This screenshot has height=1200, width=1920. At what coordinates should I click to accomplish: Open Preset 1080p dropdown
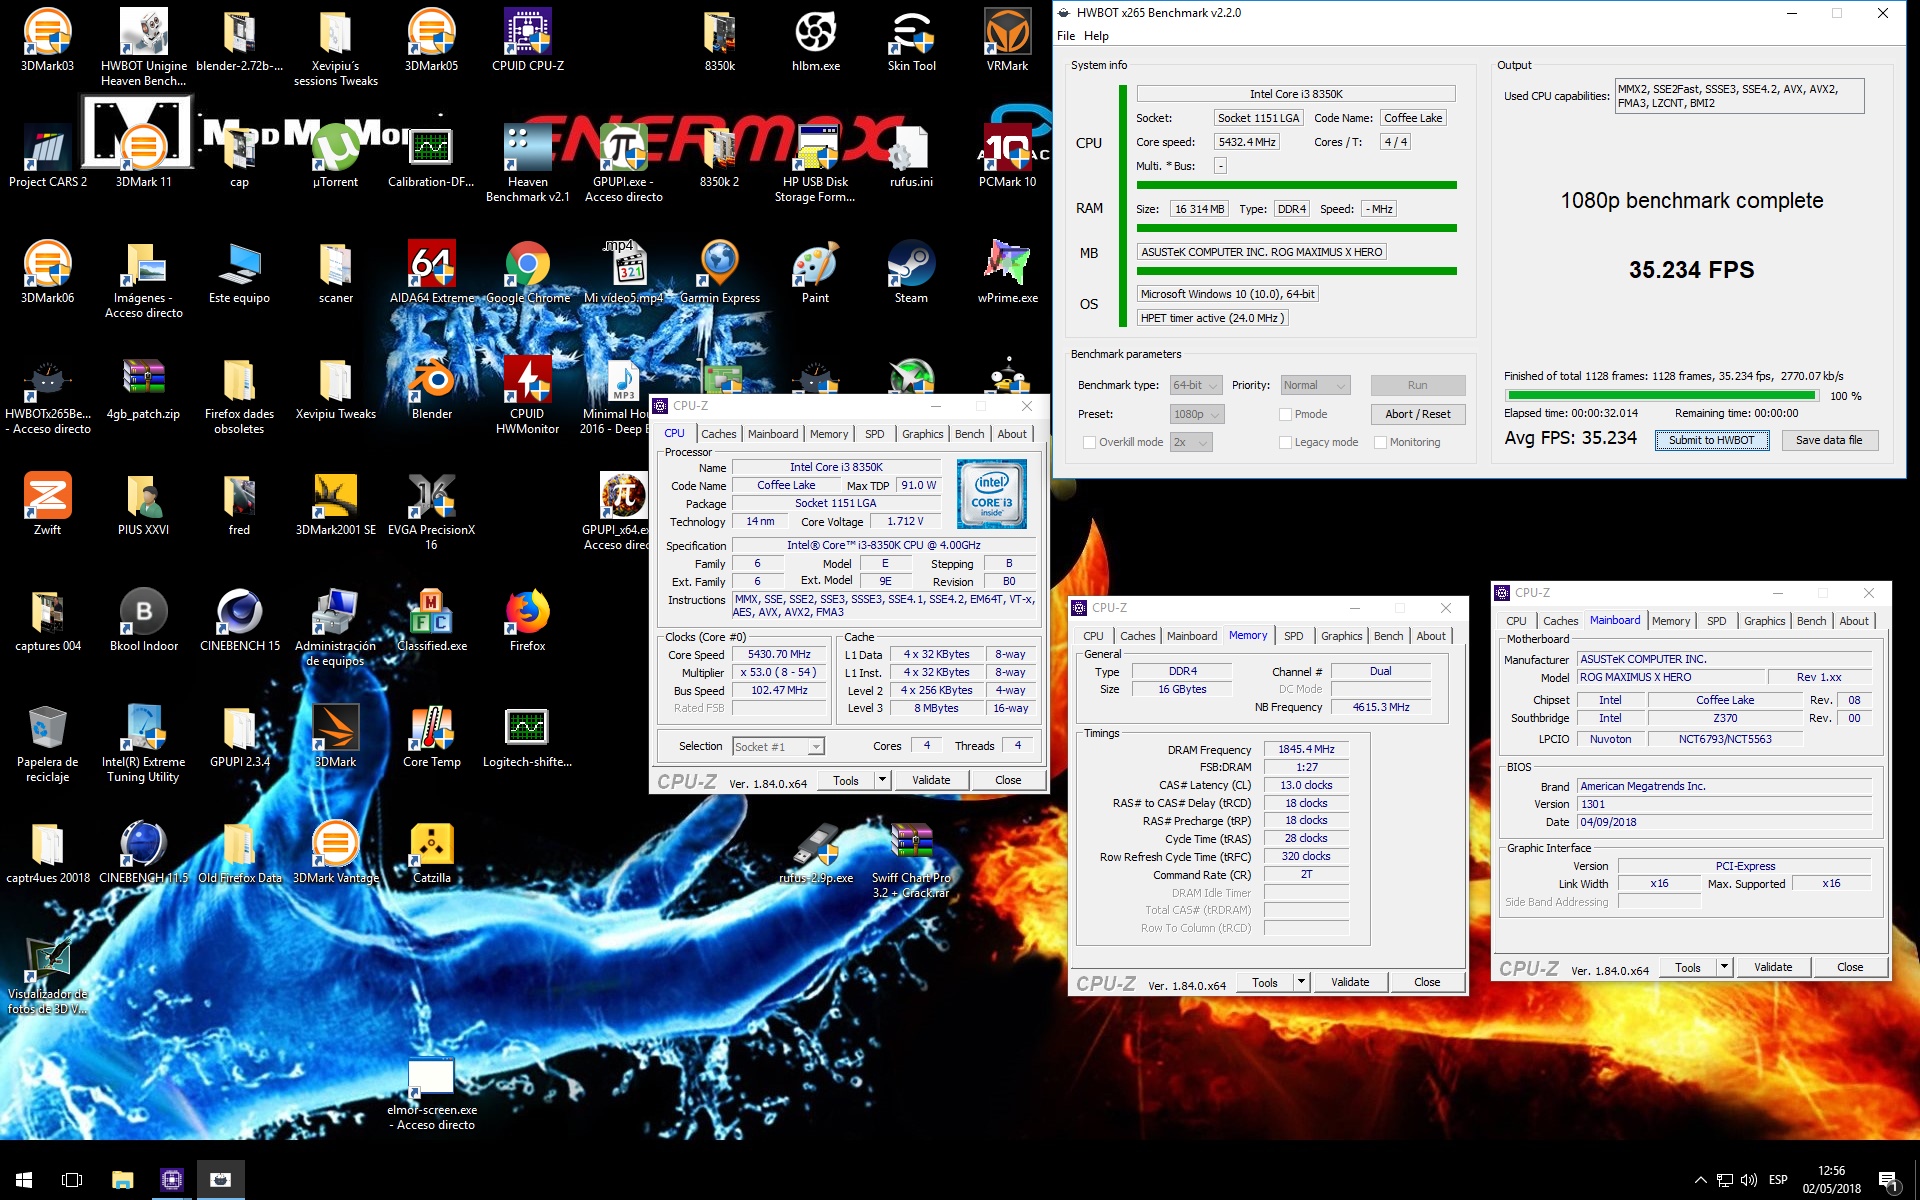(x=1196, y=414)
